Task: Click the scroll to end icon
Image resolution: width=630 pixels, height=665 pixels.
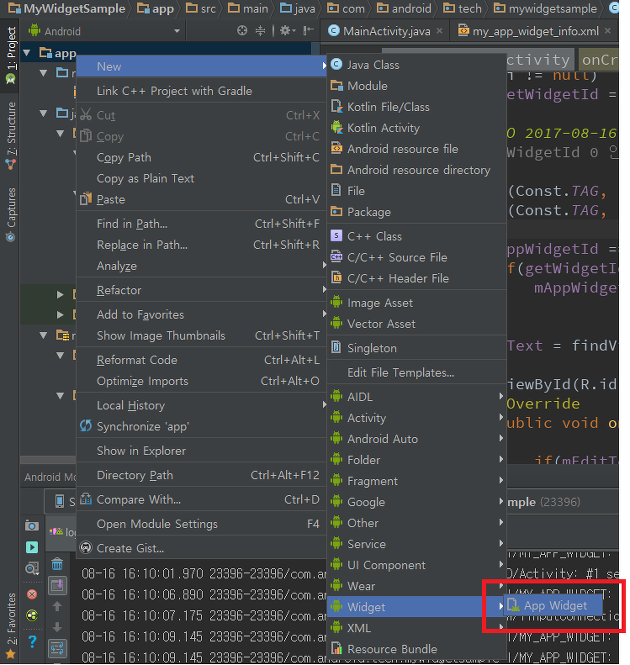Action: tap(57, 585)
